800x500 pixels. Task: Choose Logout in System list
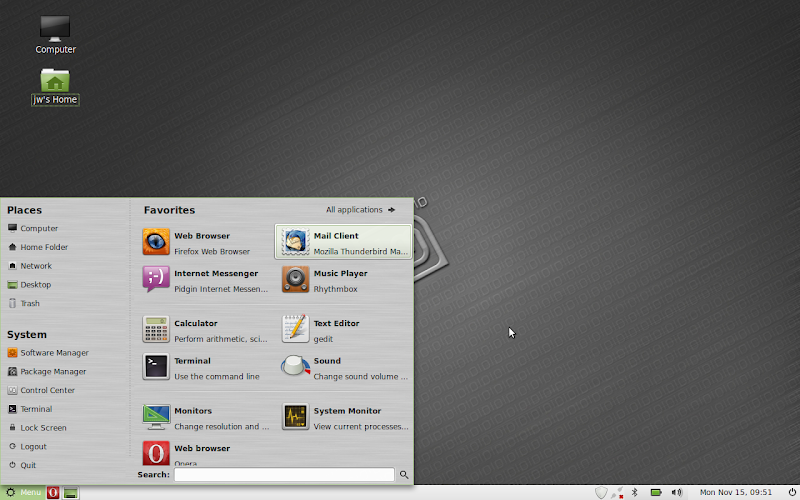click(x=28, y=446)
